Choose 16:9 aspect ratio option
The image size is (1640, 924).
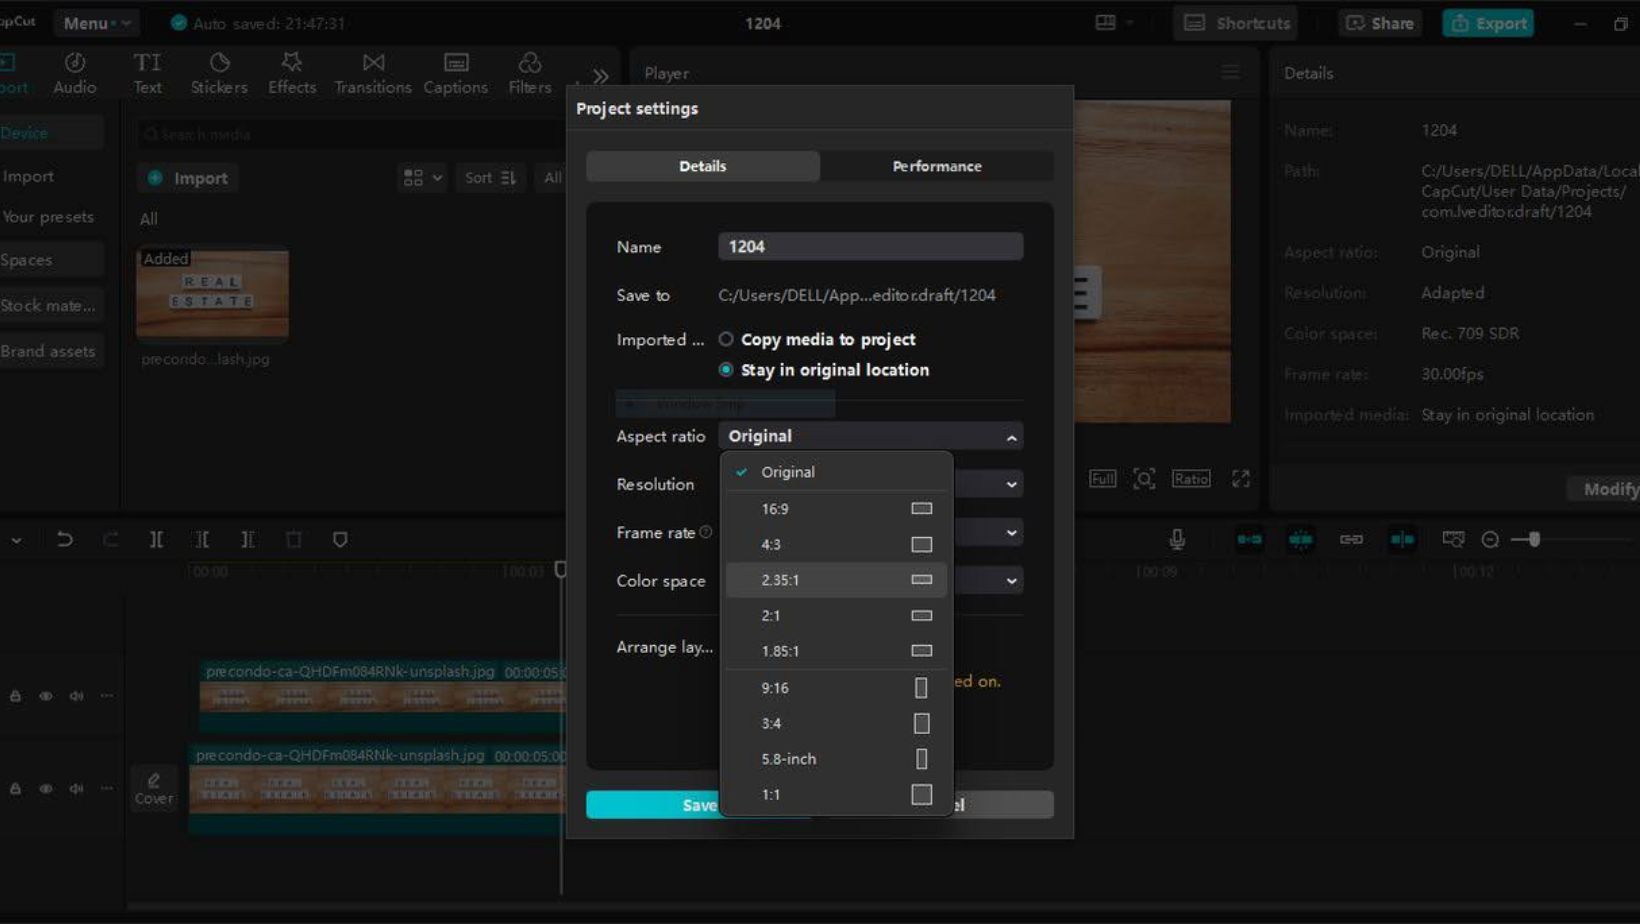point(836,509)
